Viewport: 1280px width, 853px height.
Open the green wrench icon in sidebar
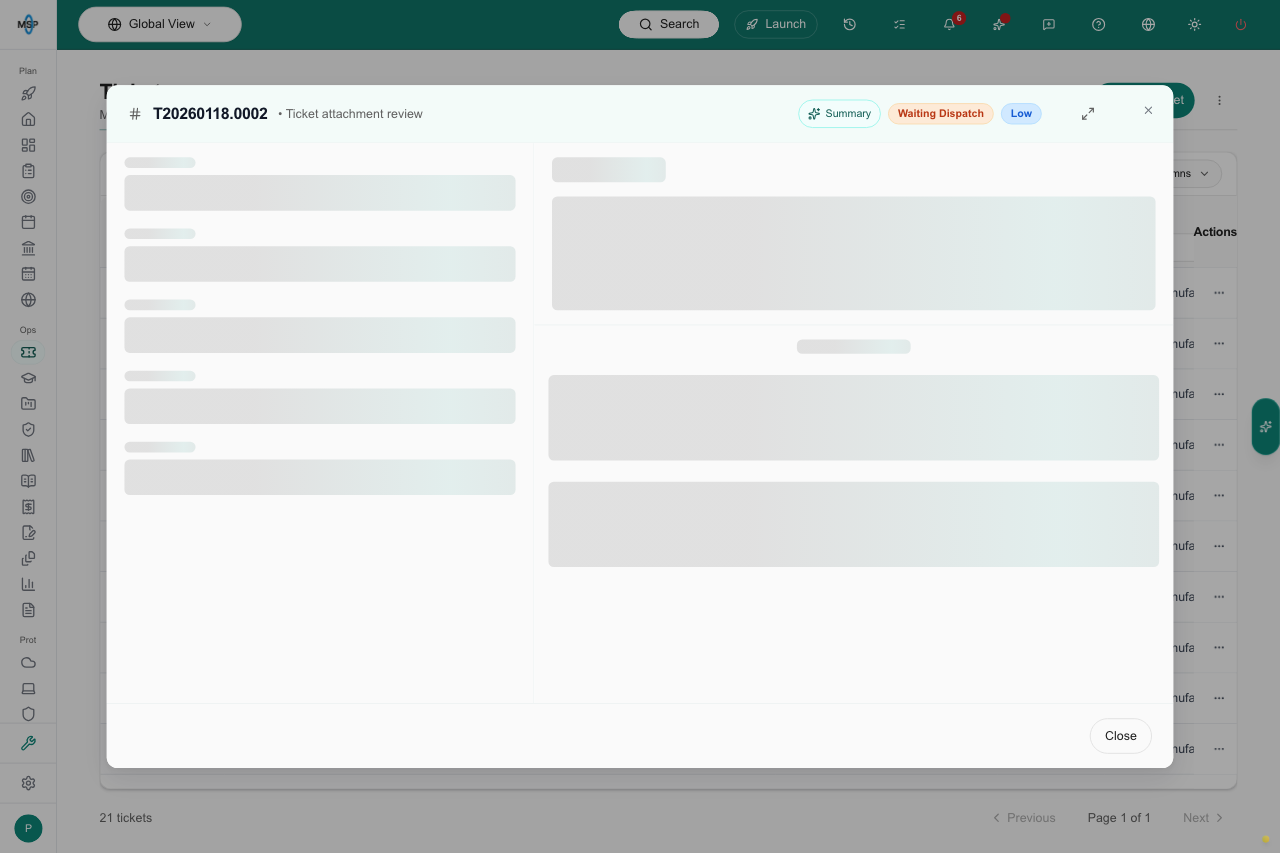(x=28, y=743)
